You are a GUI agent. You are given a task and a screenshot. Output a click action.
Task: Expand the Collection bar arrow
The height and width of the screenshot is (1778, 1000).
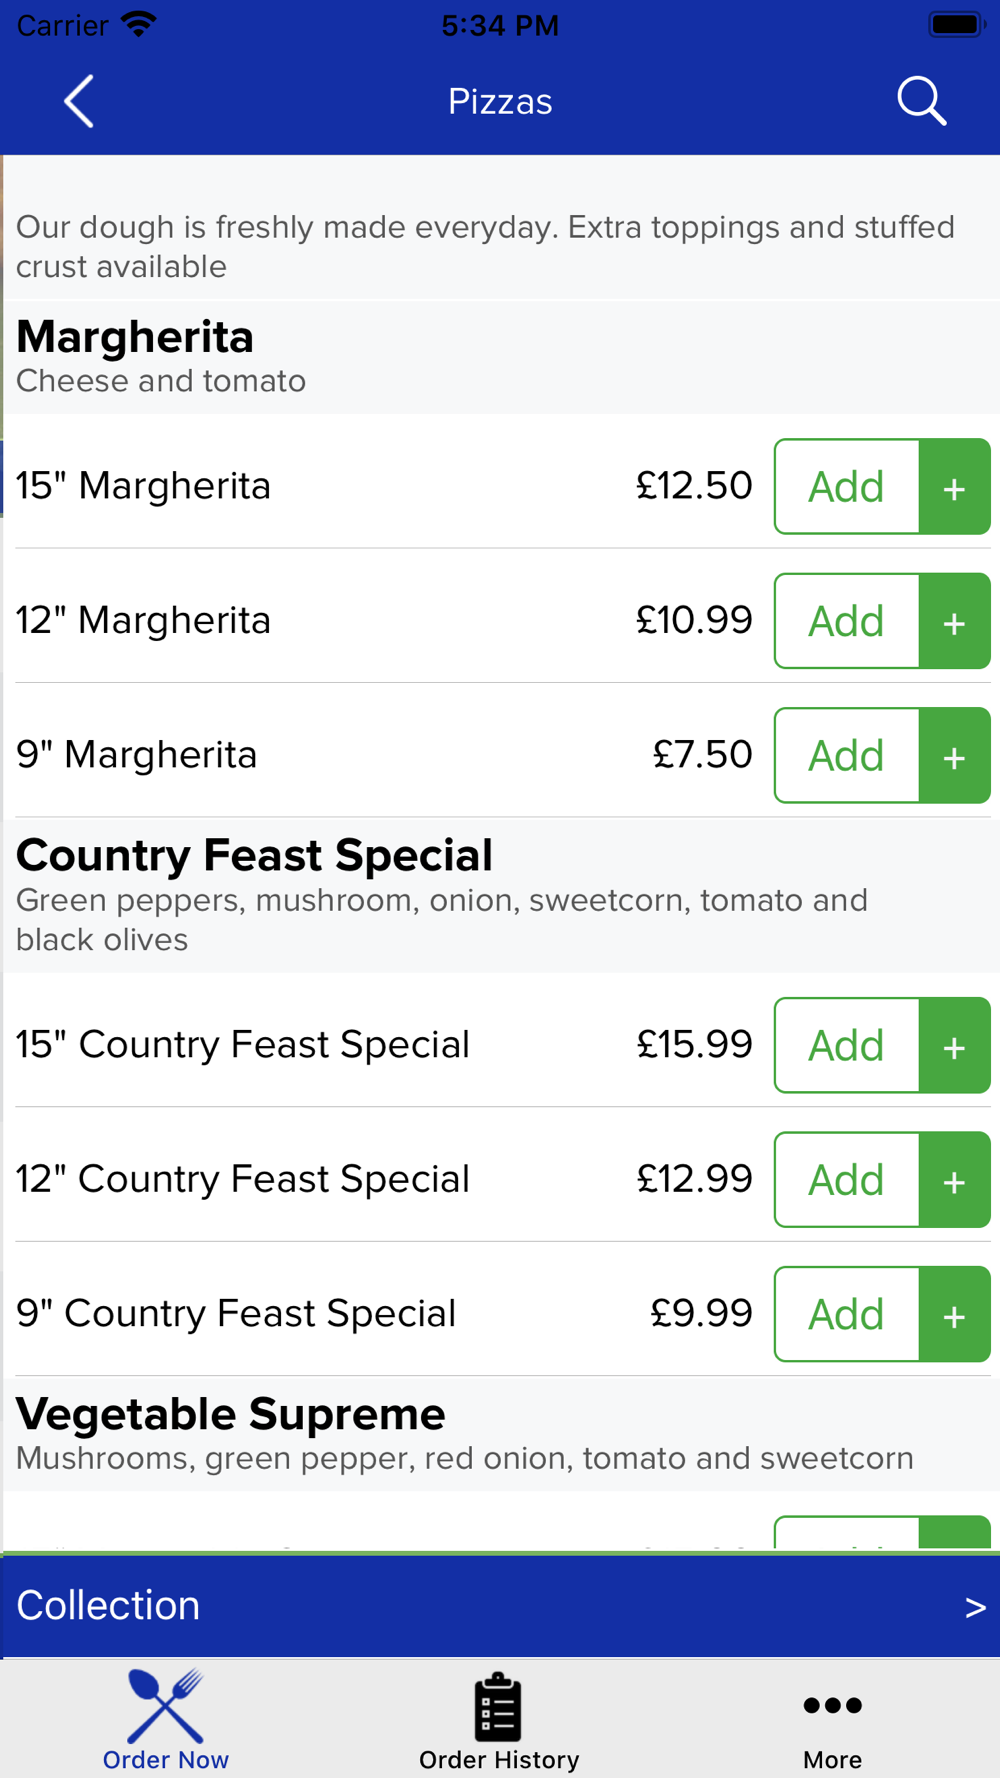pyautogui.click(x=975, y=1607)
